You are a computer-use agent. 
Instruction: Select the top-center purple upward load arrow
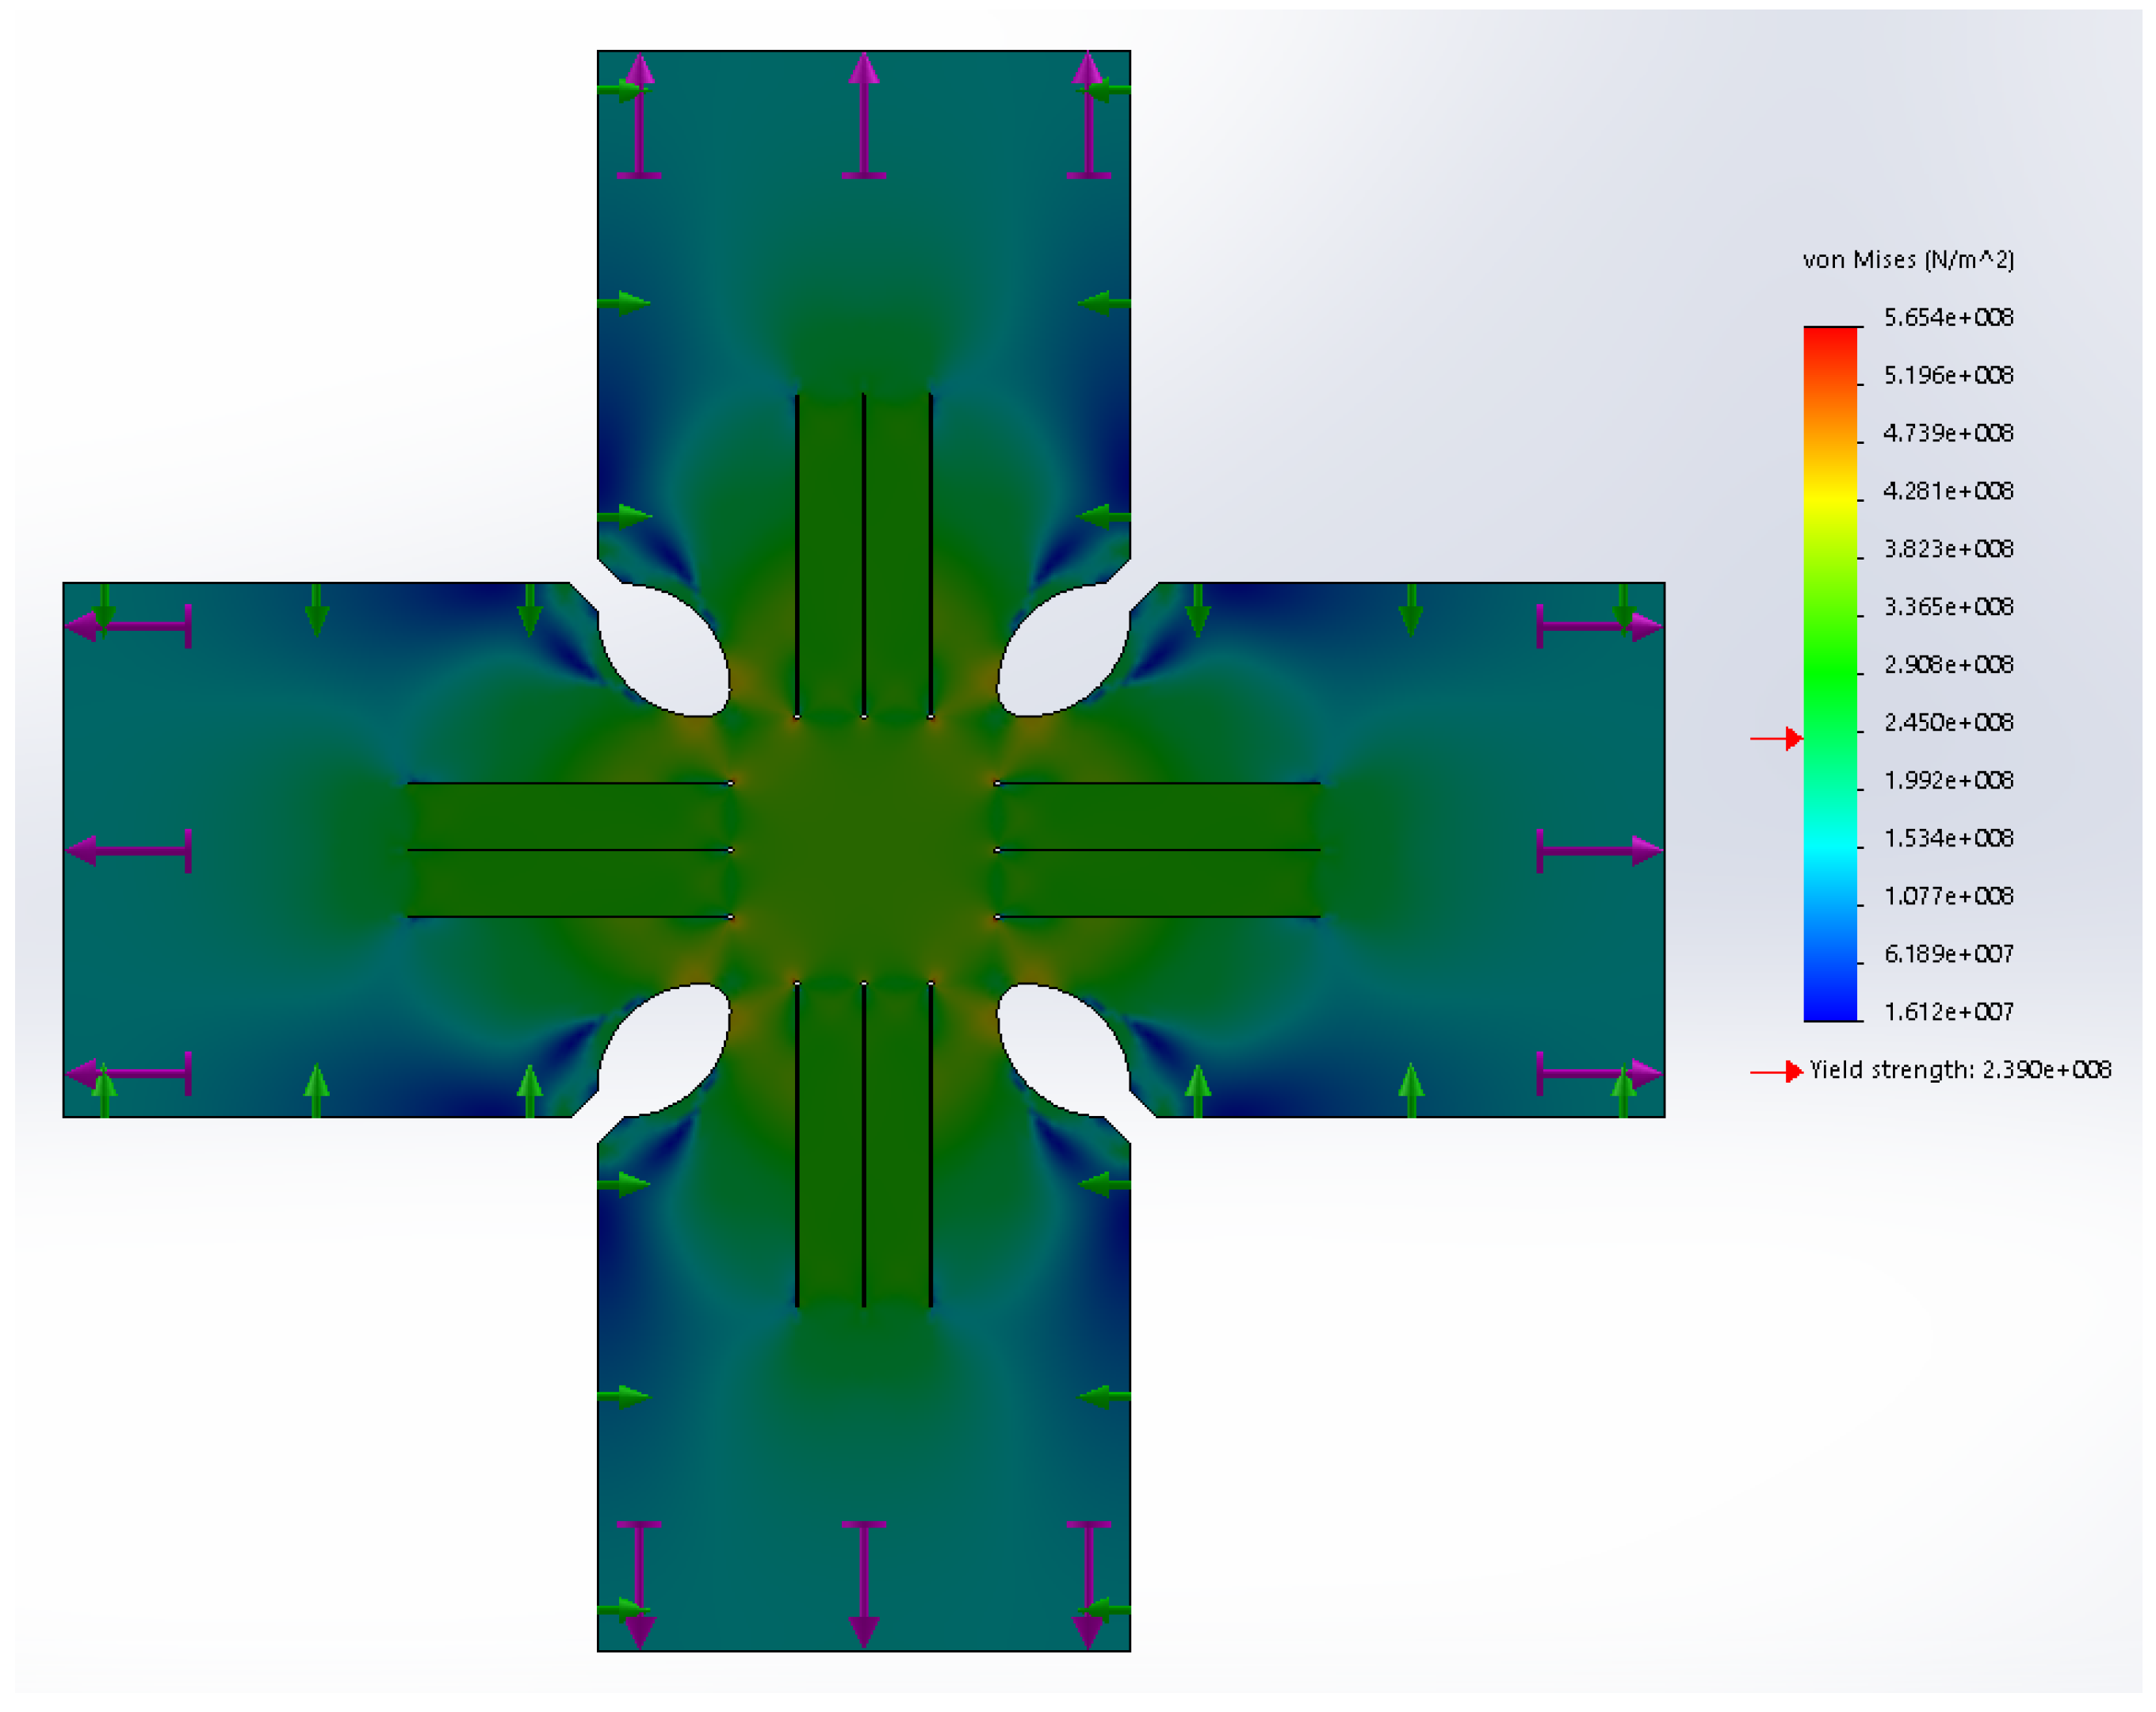pos(863,115)
